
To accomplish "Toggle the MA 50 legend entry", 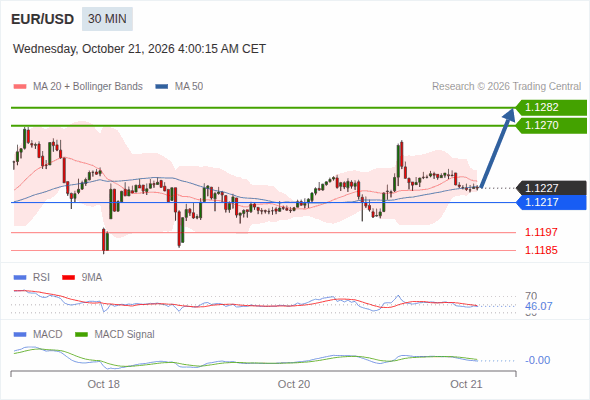I will 179,87.
